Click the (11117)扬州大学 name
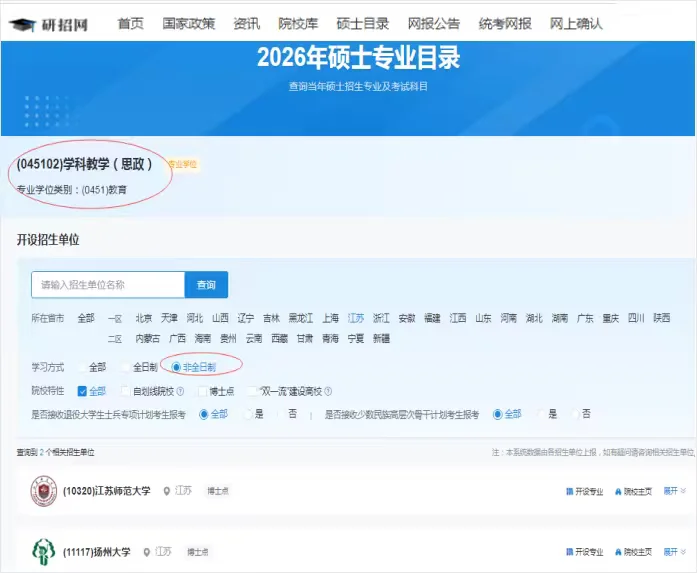697x573 pixels. click(96, 552)
